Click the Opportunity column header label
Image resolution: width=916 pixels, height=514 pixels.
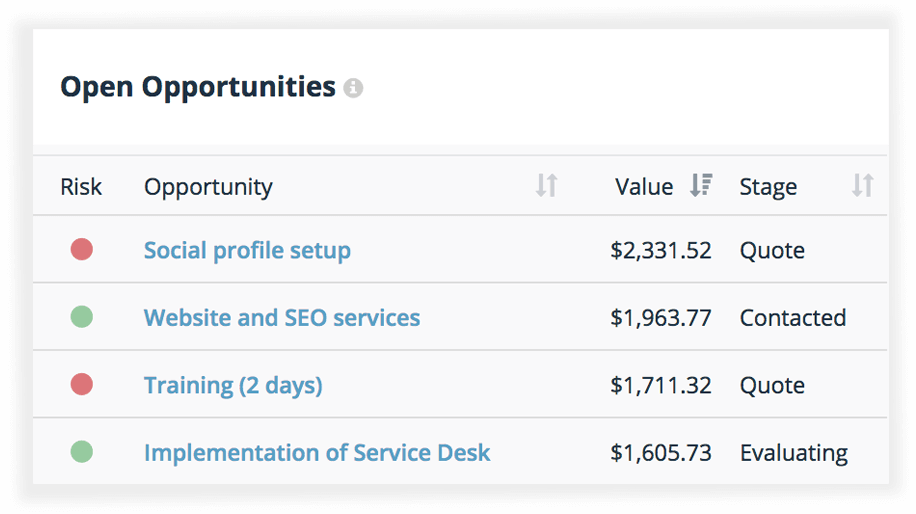coord(209,187)
